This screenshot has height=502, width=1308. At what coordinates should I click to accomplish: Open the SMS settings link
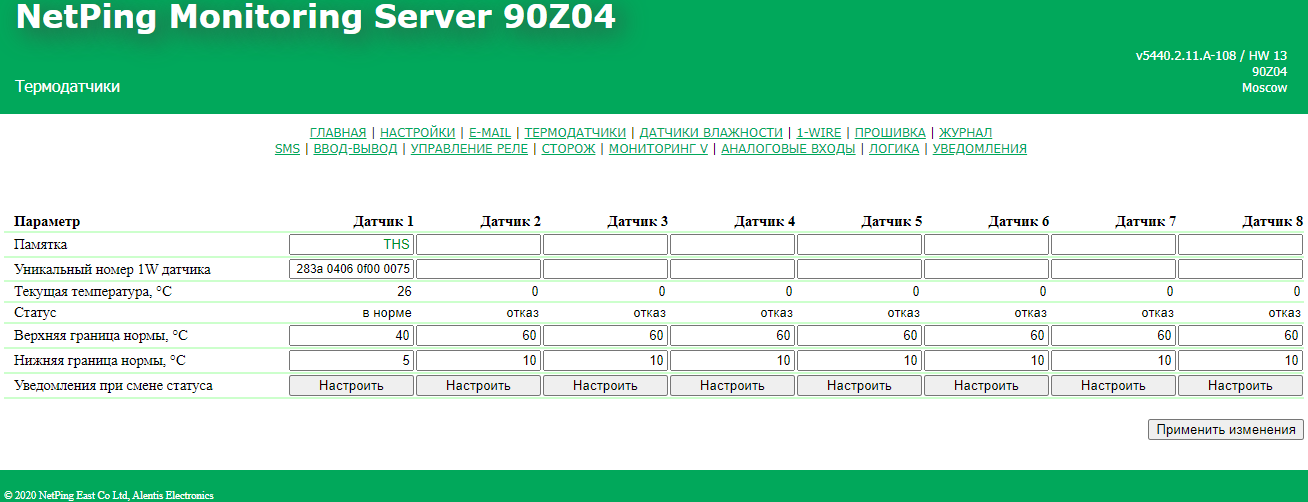click(x=287, y=149)
